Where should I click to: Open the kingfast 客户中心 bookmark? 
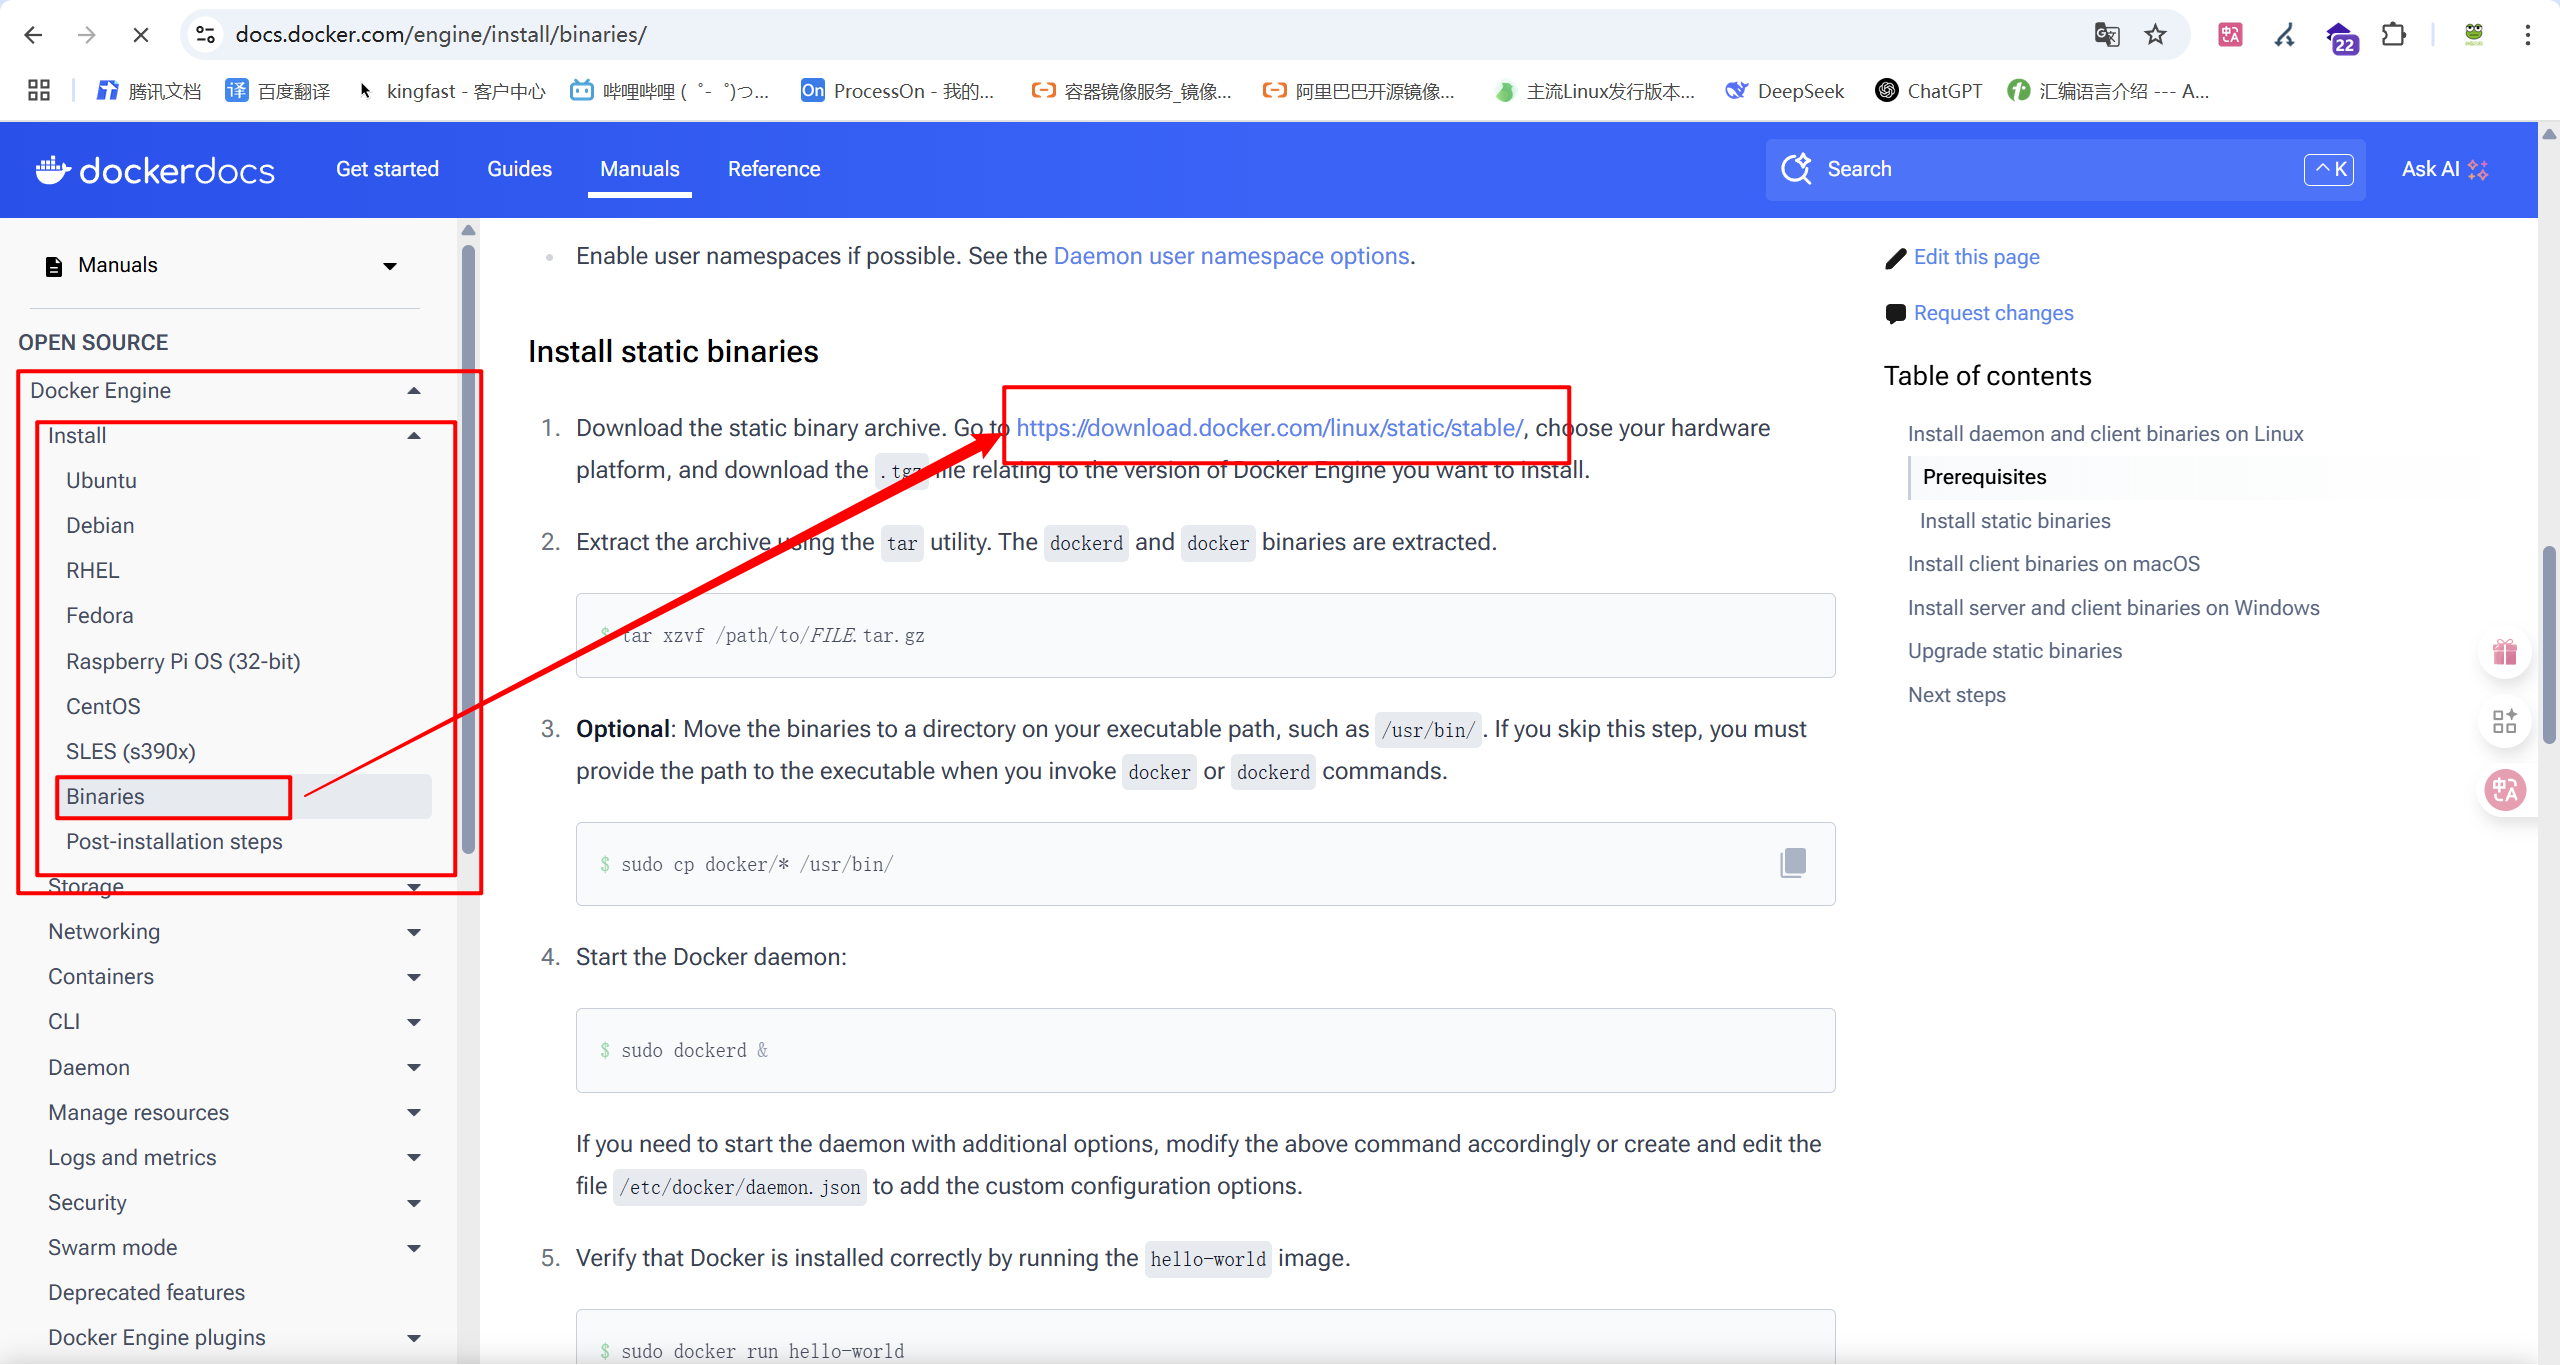coord(451,91)
